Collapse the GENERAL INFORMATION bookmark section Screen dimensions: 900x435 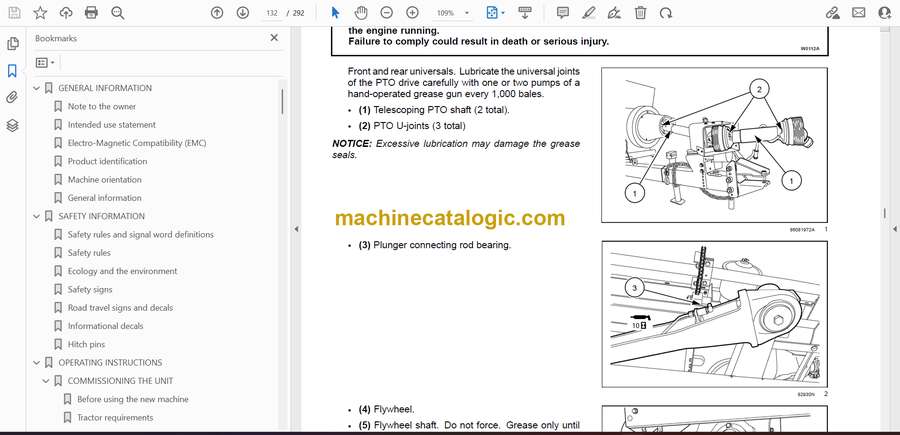pyautogui.click(x=37, y=88)
